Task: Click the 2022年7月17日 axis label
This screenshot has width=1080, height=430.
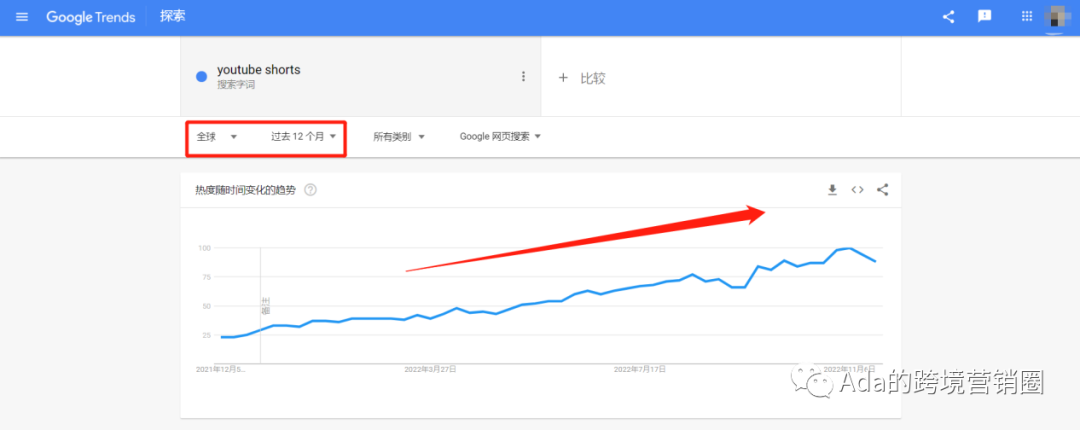Action: [640, 369]
